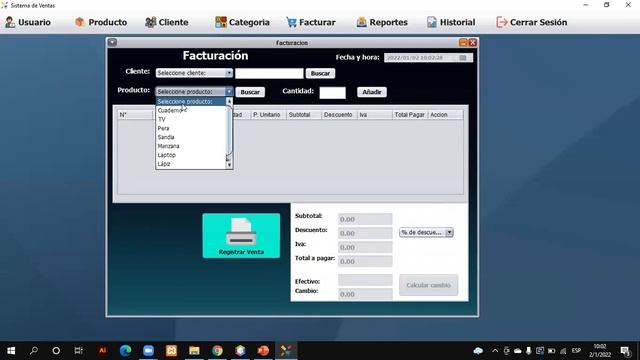Open the Reportes menu

[x=382, y=22]
